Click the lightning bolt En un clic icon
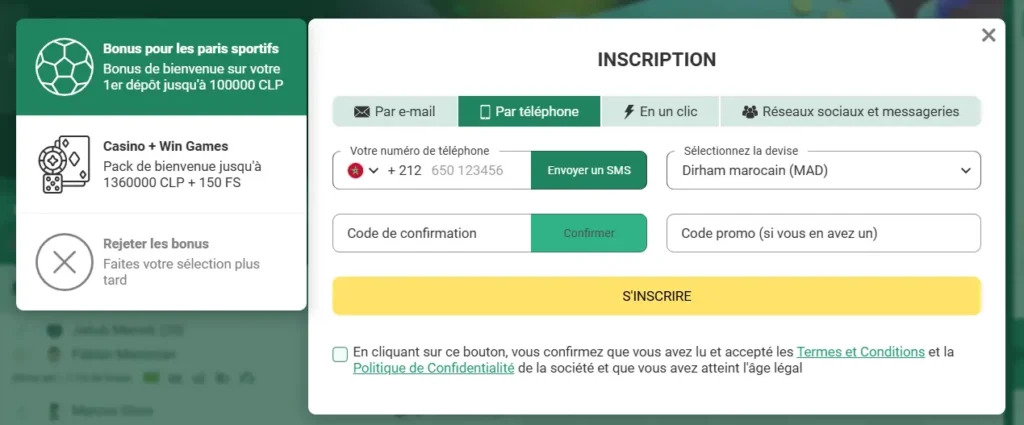 point(629,112)
